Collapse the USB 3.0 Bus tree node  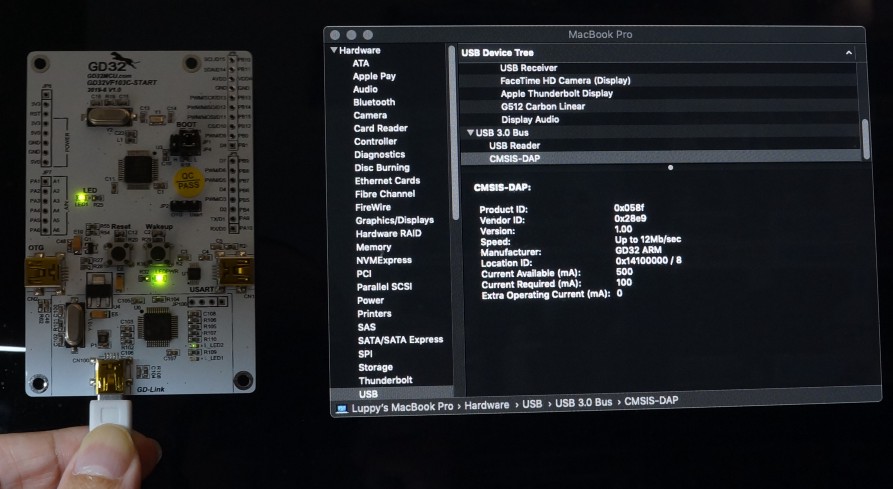[x=471, y=133]
